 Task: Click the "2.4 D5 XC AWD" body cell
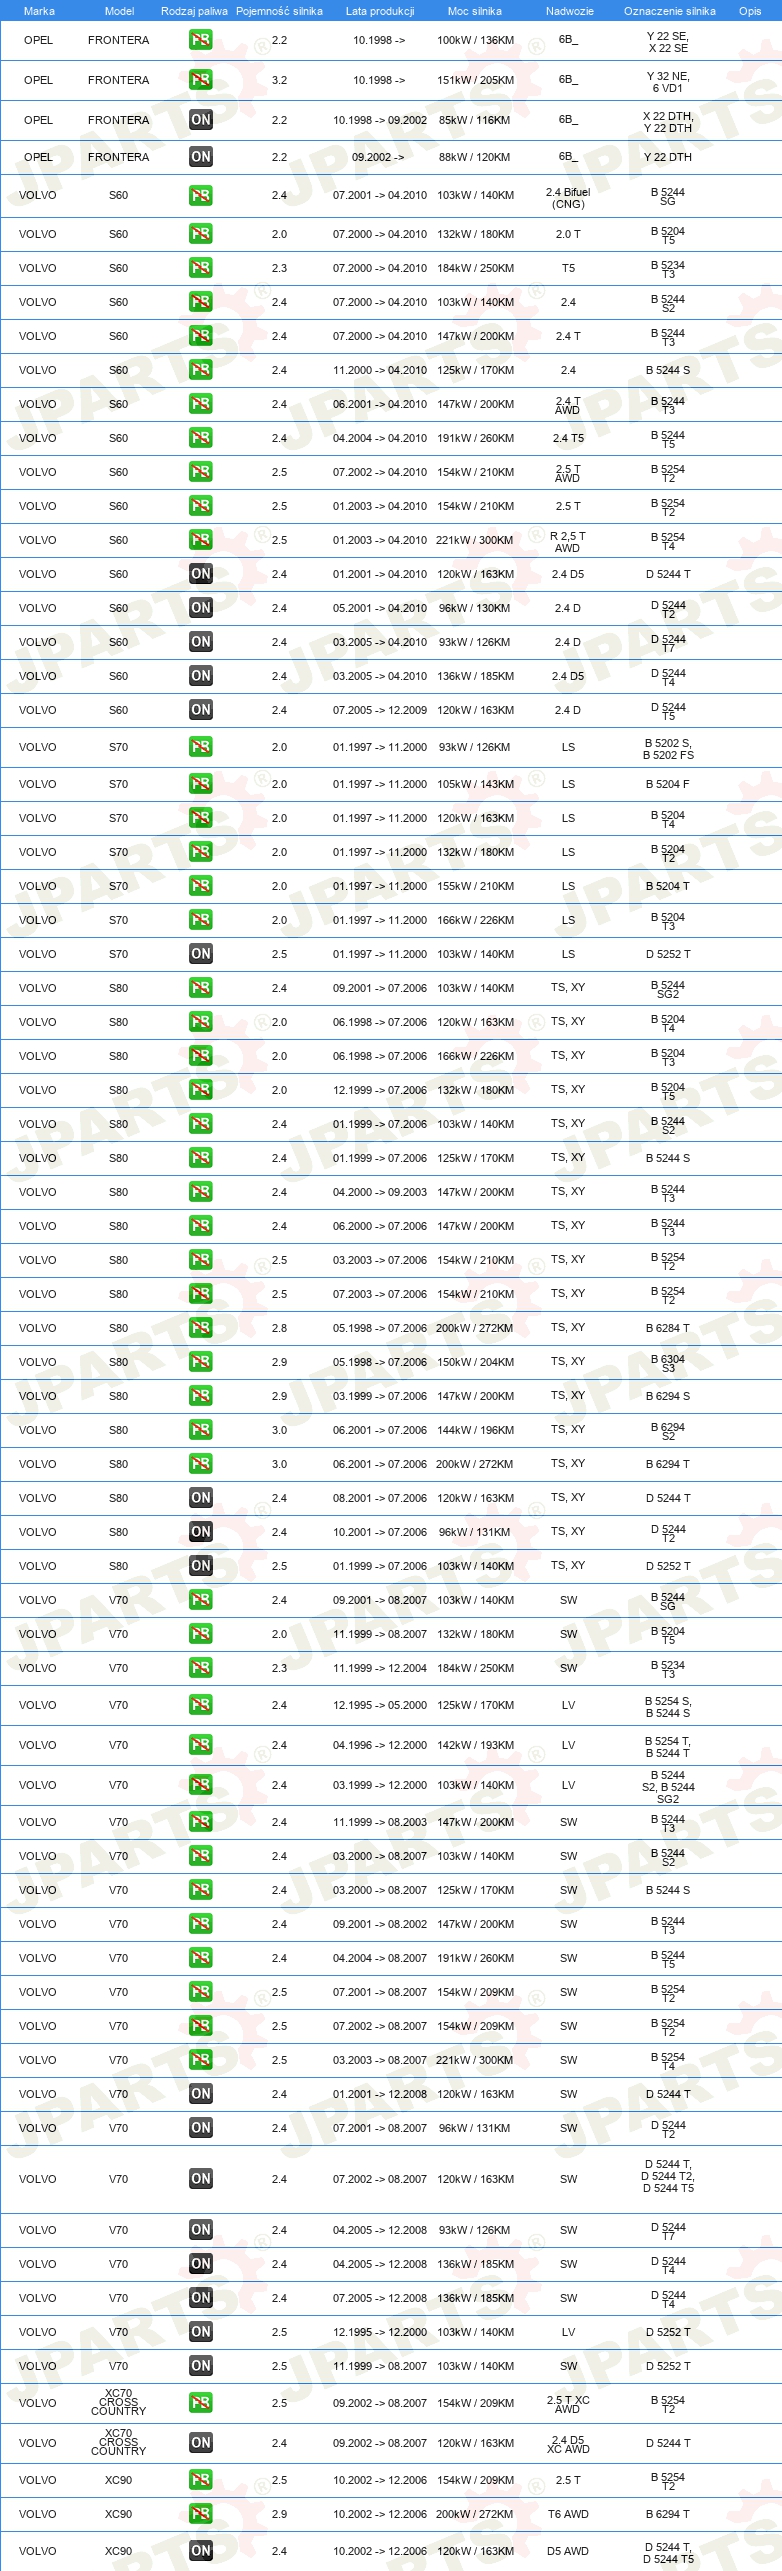point(568,2444)
